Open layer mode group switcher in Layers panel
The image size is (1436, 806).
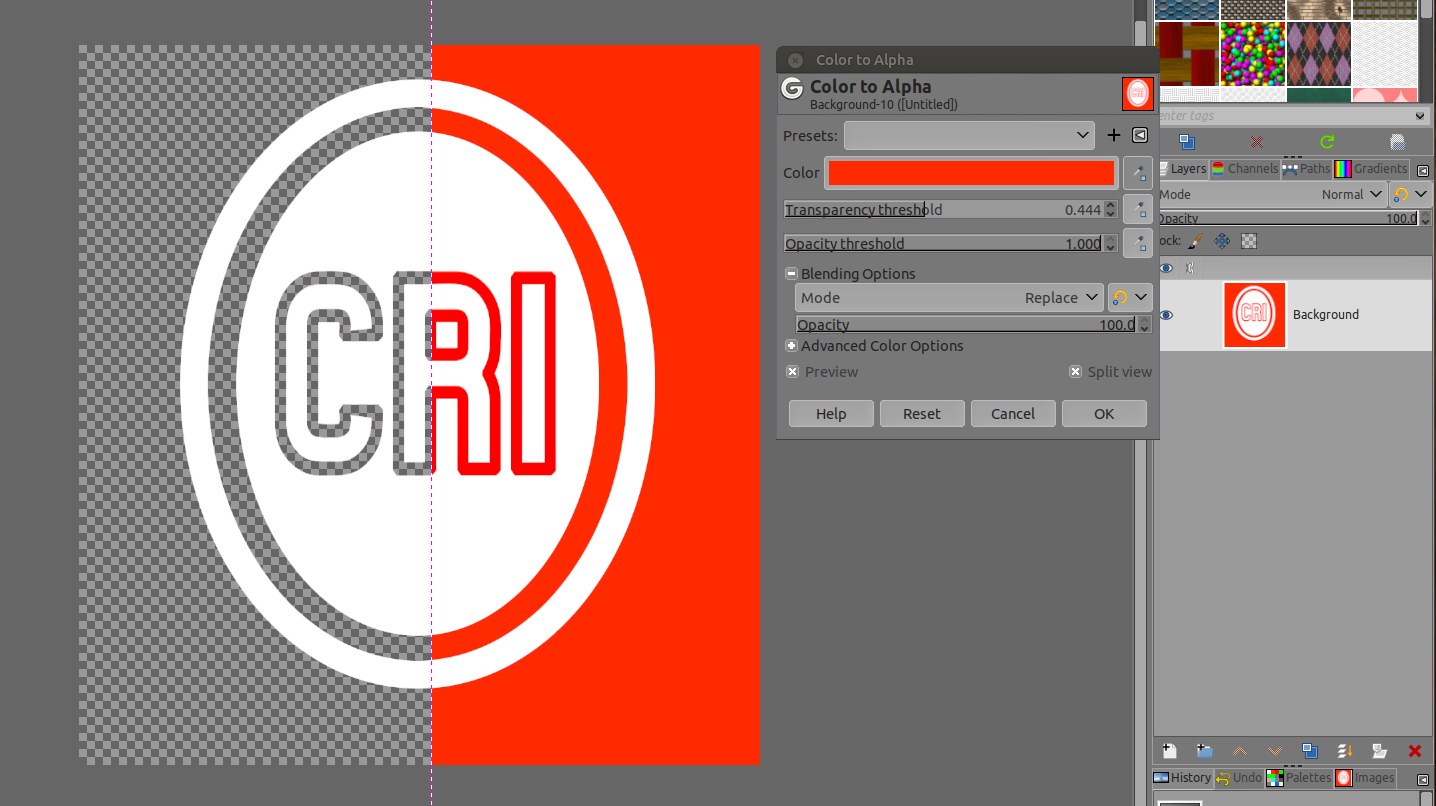point(1410,195)
